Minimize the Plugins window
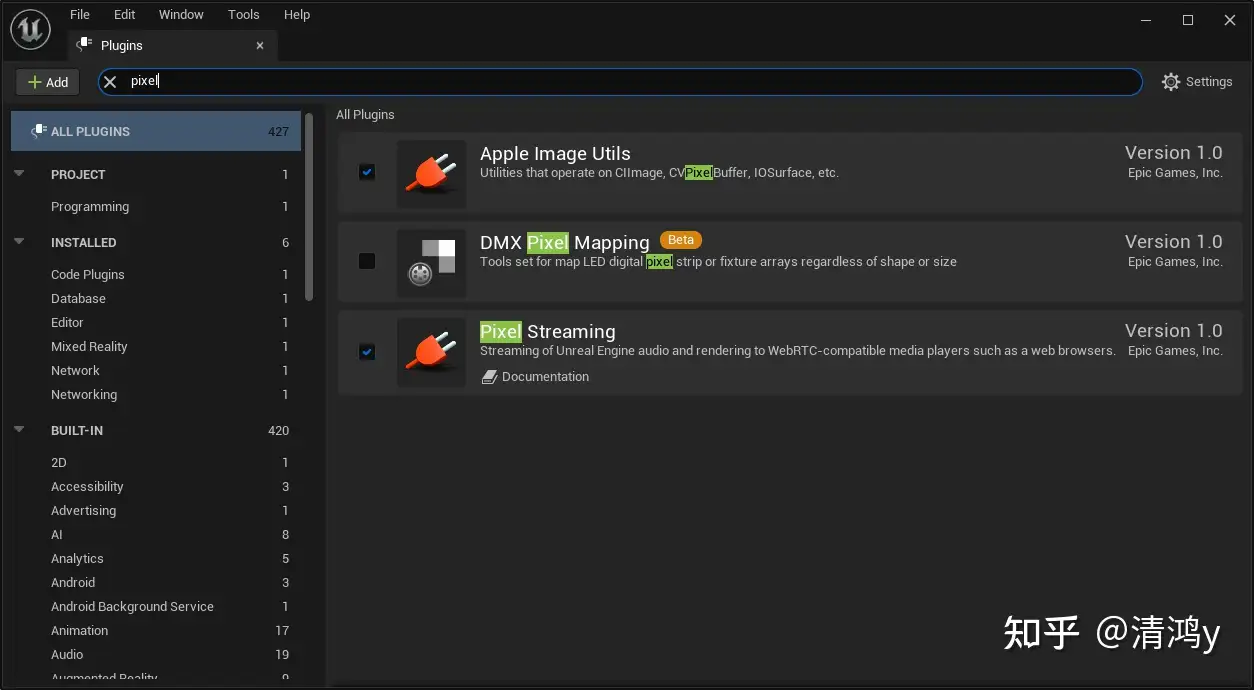Image resolution: width=1254 pixels, height=690 pixels. [x=1146, y=19]
